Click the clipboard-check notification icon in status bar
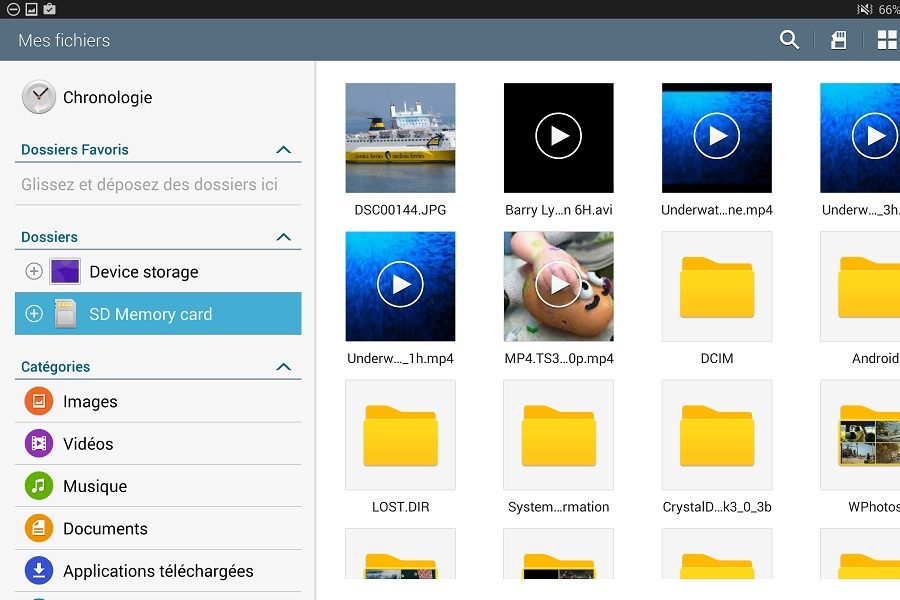This screenshot has height=600, width=900. tap(49, 9)
